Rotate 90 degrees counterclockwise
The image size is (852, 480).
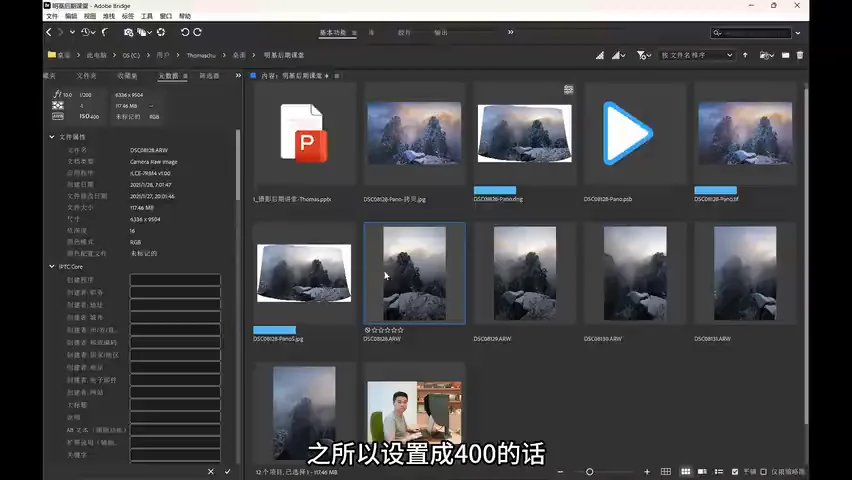pyautogui.click(x=185, y=33)
